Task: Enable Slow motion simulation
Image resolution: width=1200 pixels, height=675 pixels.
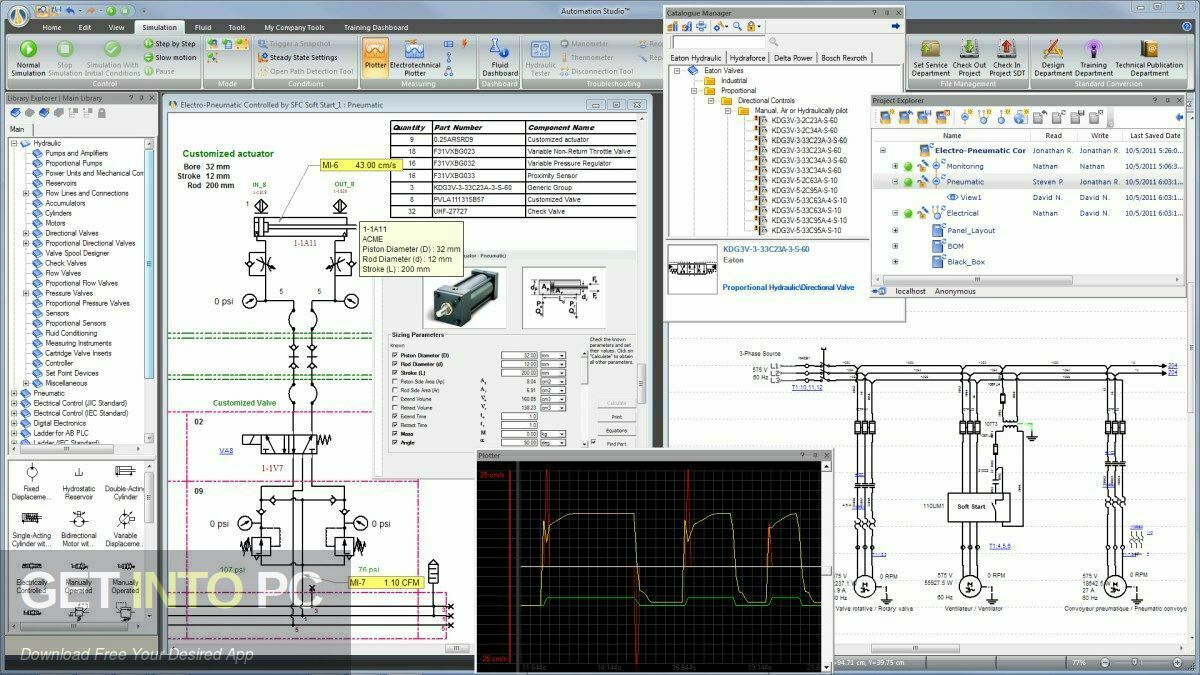Action: coord(169,58)
